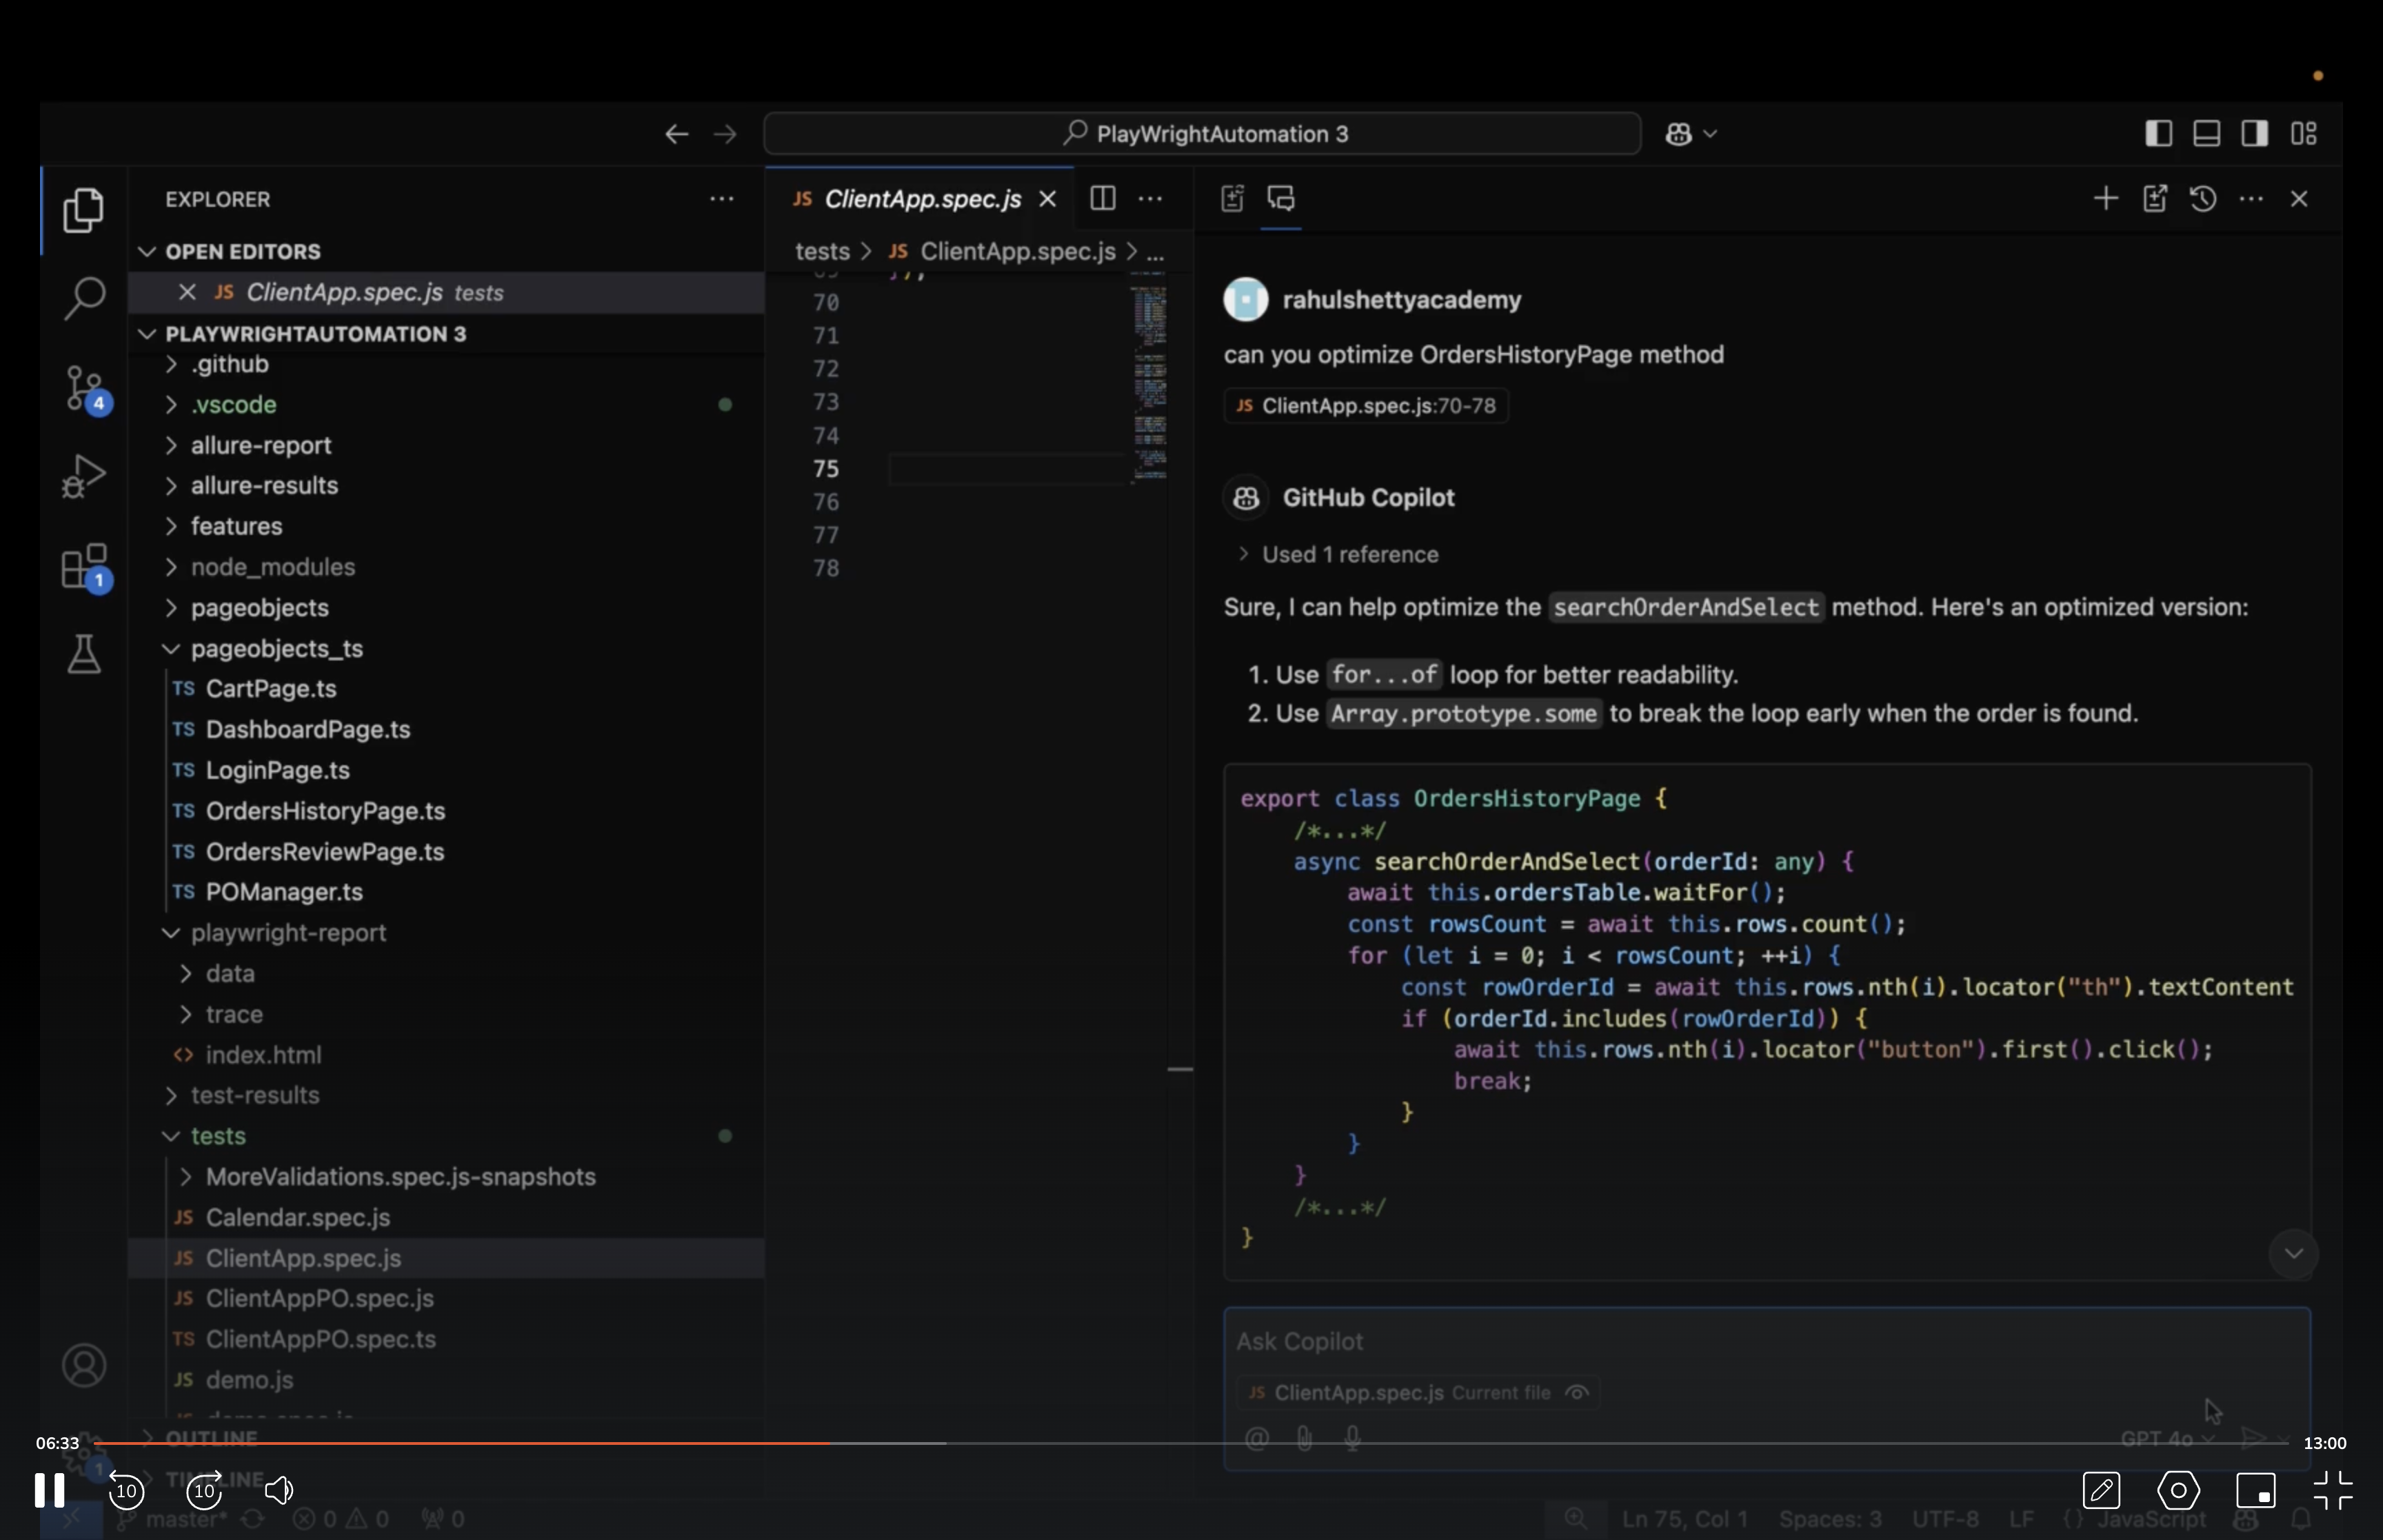This screenshot has height=1540, width=2383.
Task: Start voice chat with microphone icon
Action: pos(1353,1439)
